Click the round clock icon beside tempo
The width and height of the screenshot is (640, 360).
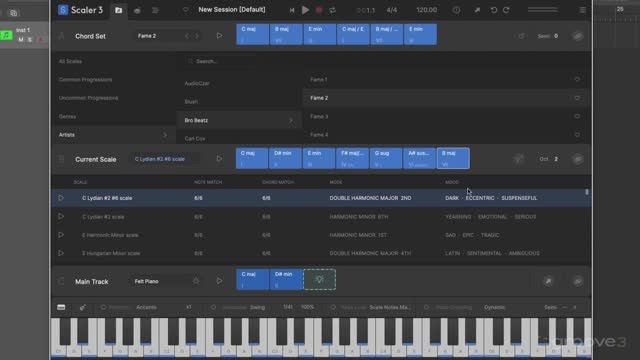pos(456,10)
